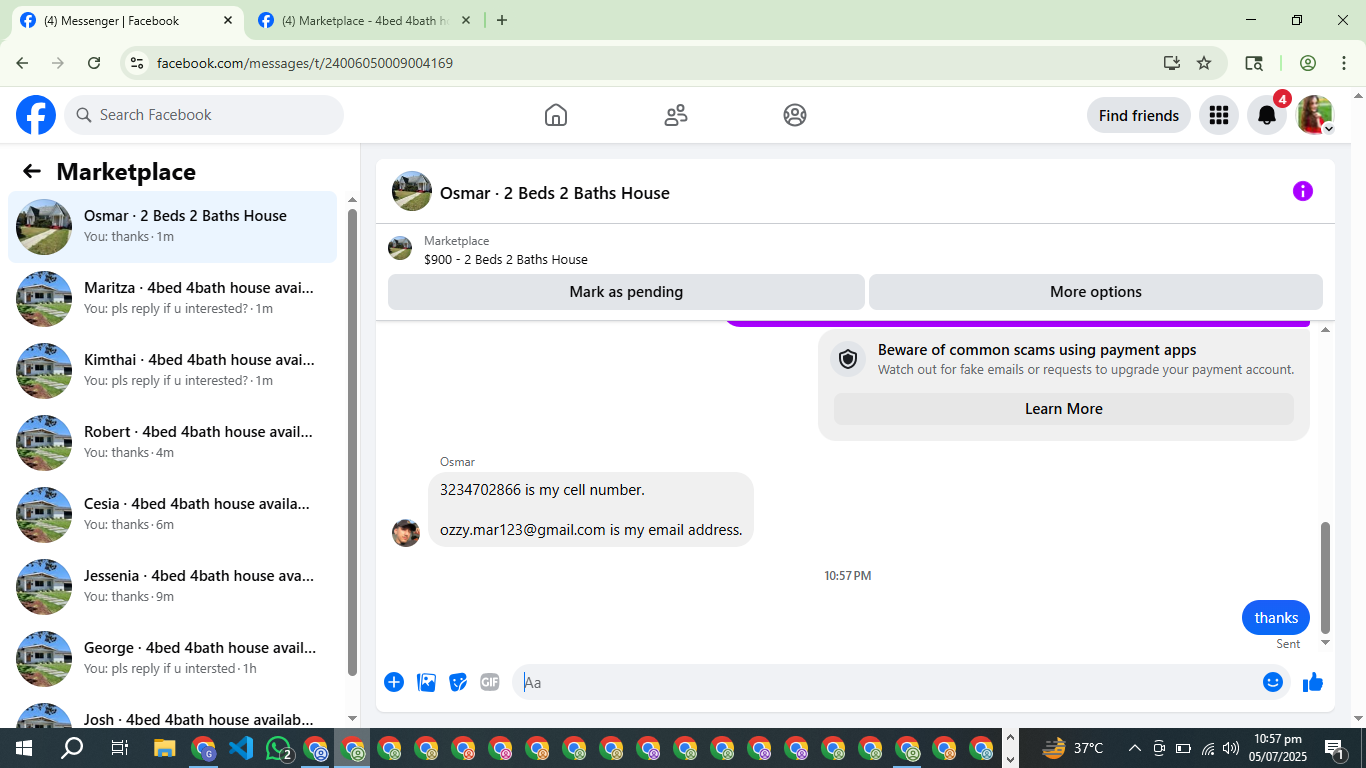Open Visual Studio Code from taskbar

241,748
